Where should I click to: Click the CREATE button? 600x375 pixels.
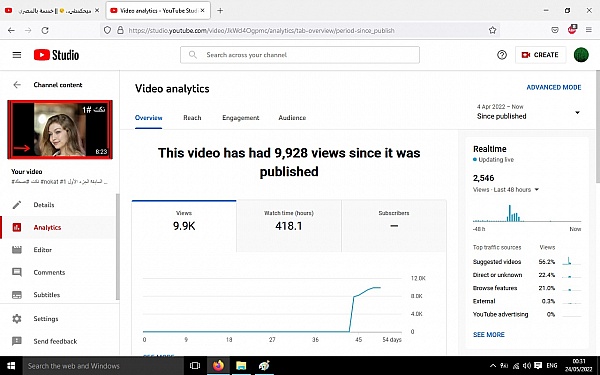pyautogui.click(x=540, y=55)
